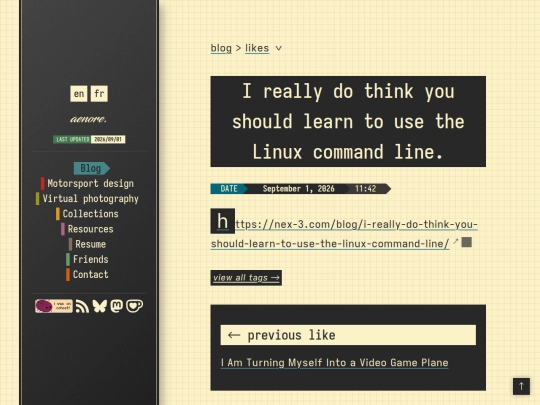Click the article title heading
Viewport: 540px width, 405px height.
point(348,122)
